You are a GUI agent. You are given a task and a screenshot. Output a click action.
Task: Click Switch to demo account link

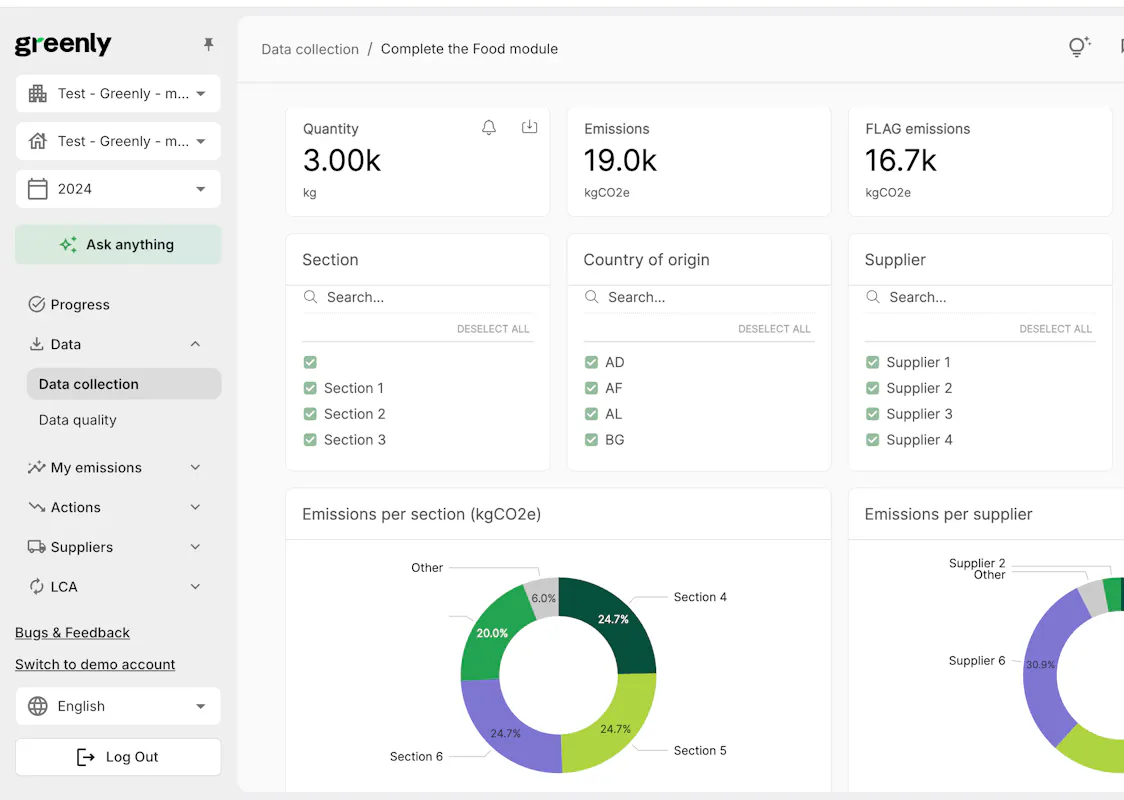pyautogui.click(x=95, y=665)
